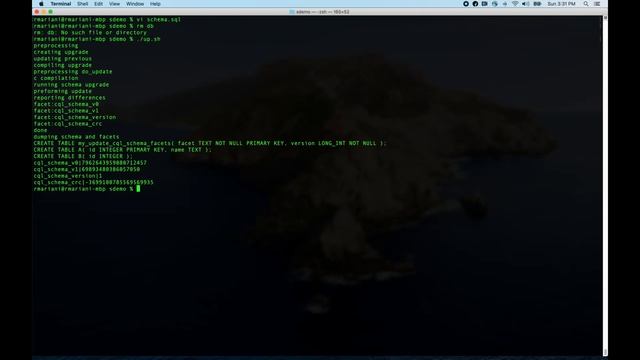
Task: Click the 'compiling upgrade' output line
Action: (62, 65)
